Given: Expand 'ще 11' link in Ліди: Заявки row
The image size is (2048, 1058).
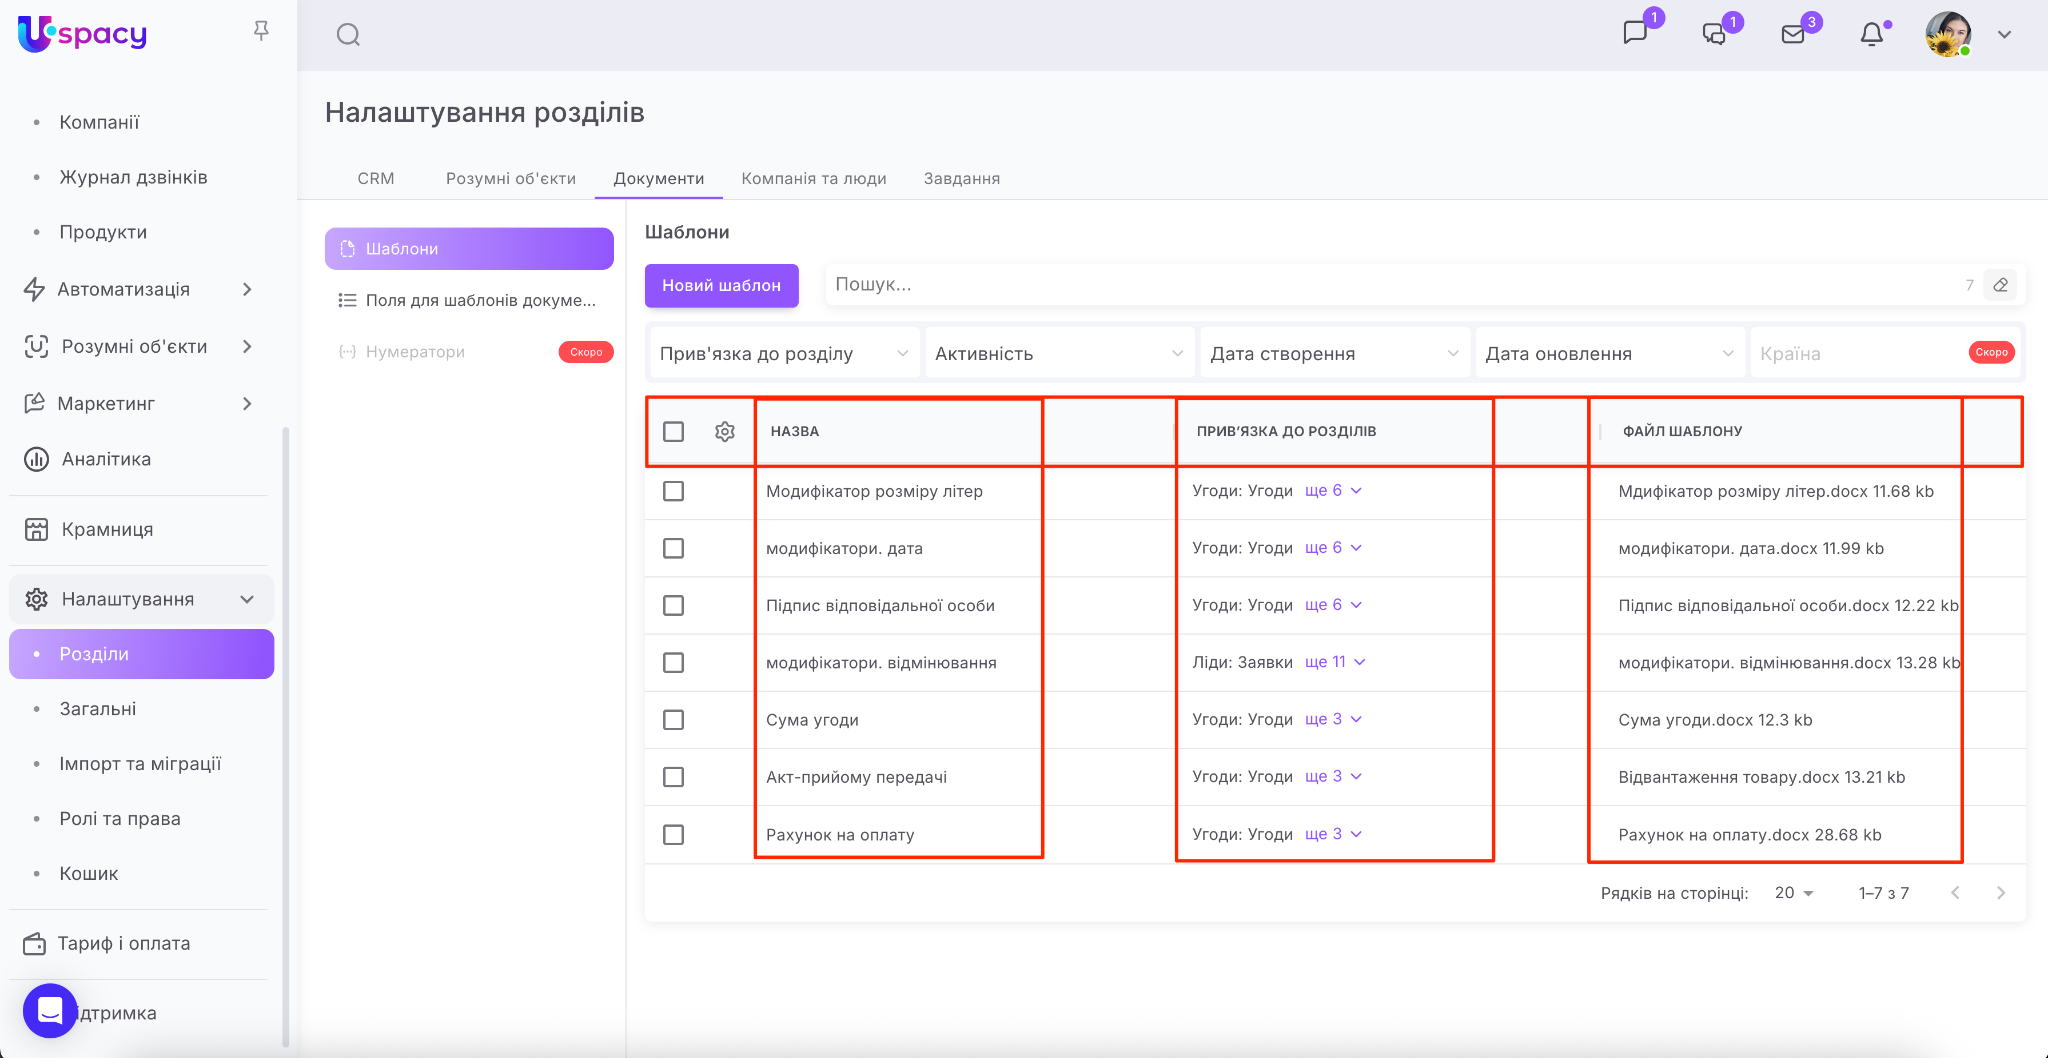Looking at the screenshot, I should 1334,662.
